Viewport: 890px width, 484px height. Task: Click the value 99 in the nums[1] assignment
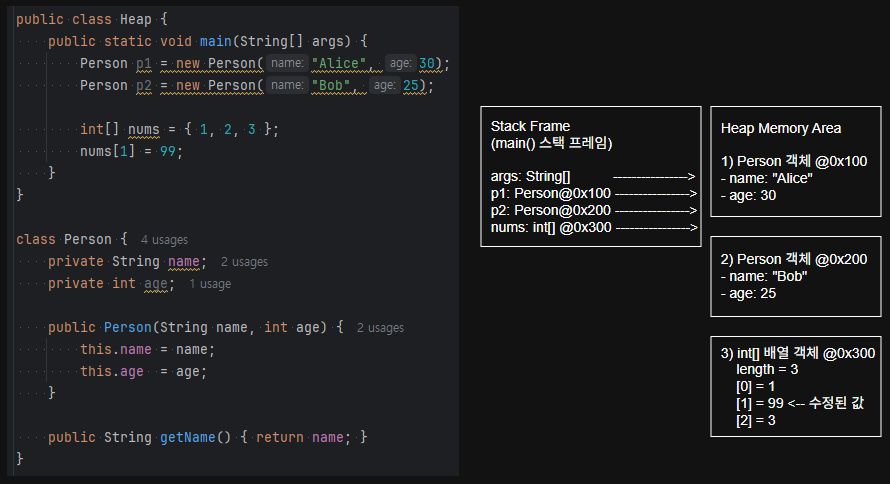point(168,151)
